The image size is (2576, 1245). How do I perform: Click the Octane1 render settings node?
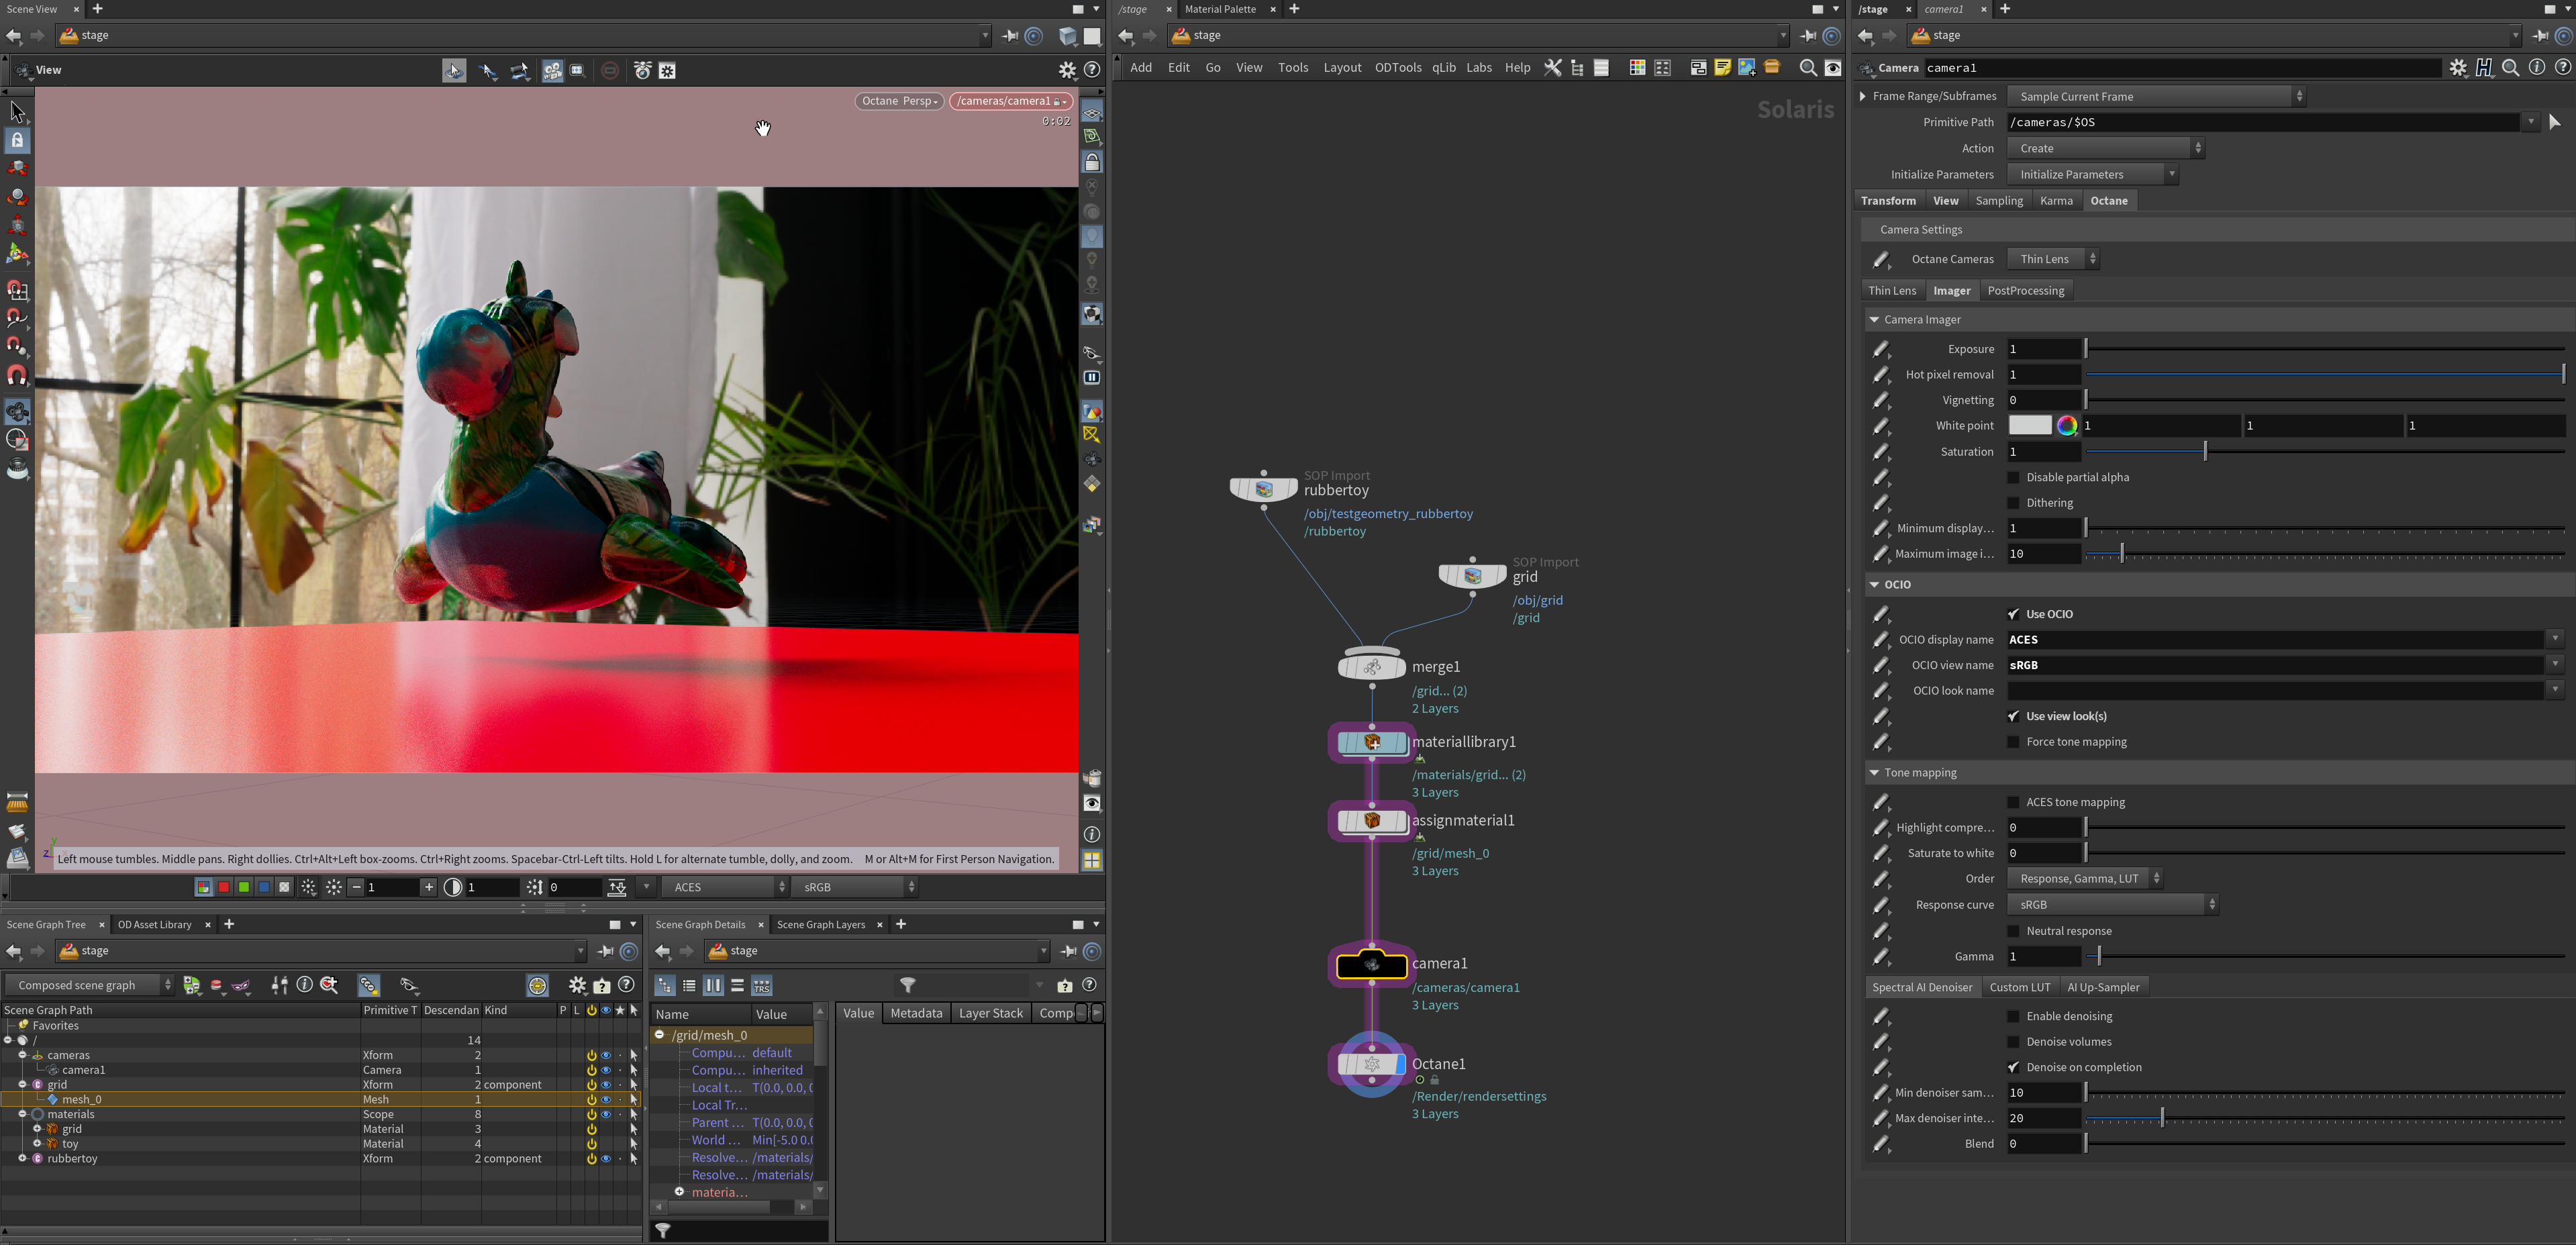click(x=1371, y=1065)
